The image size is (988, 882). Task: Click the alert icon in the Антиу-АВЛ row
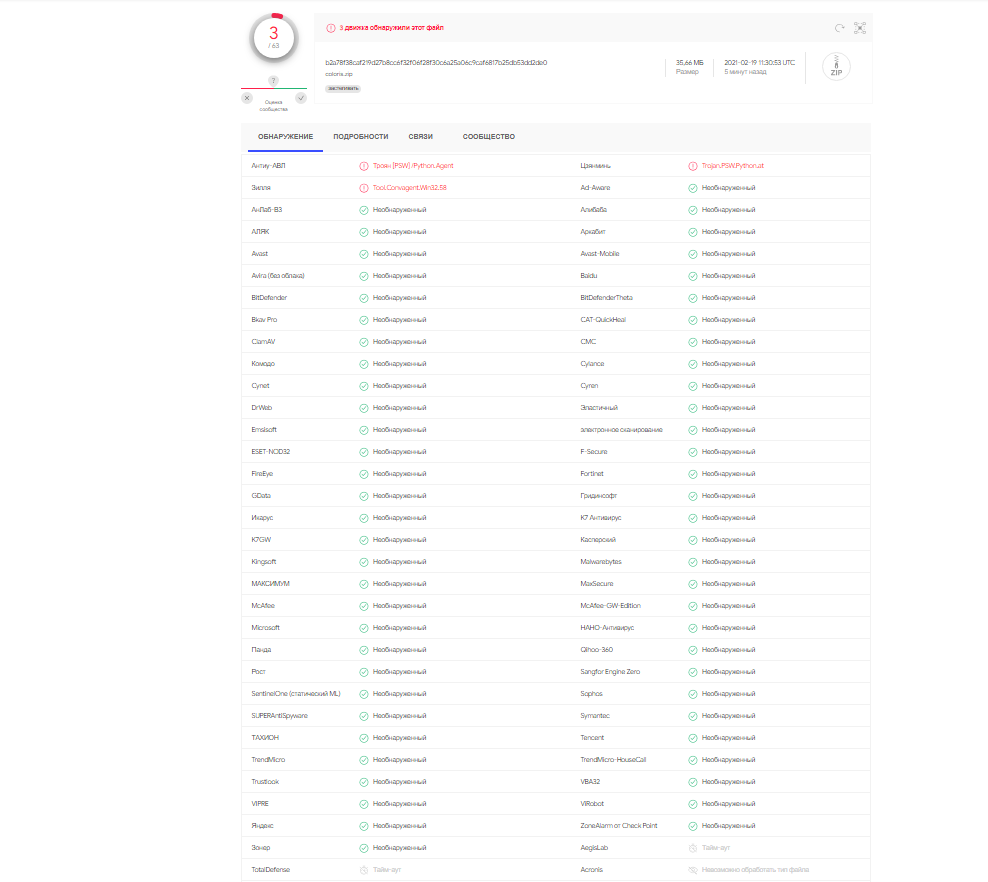[x=364, y=166]
